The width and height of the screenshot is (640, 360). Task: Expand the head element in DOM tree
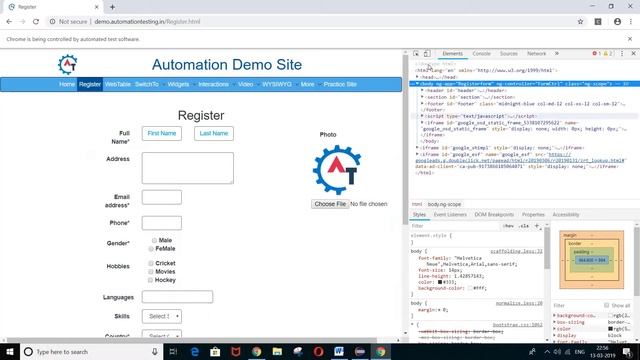[x=417, y=77]
